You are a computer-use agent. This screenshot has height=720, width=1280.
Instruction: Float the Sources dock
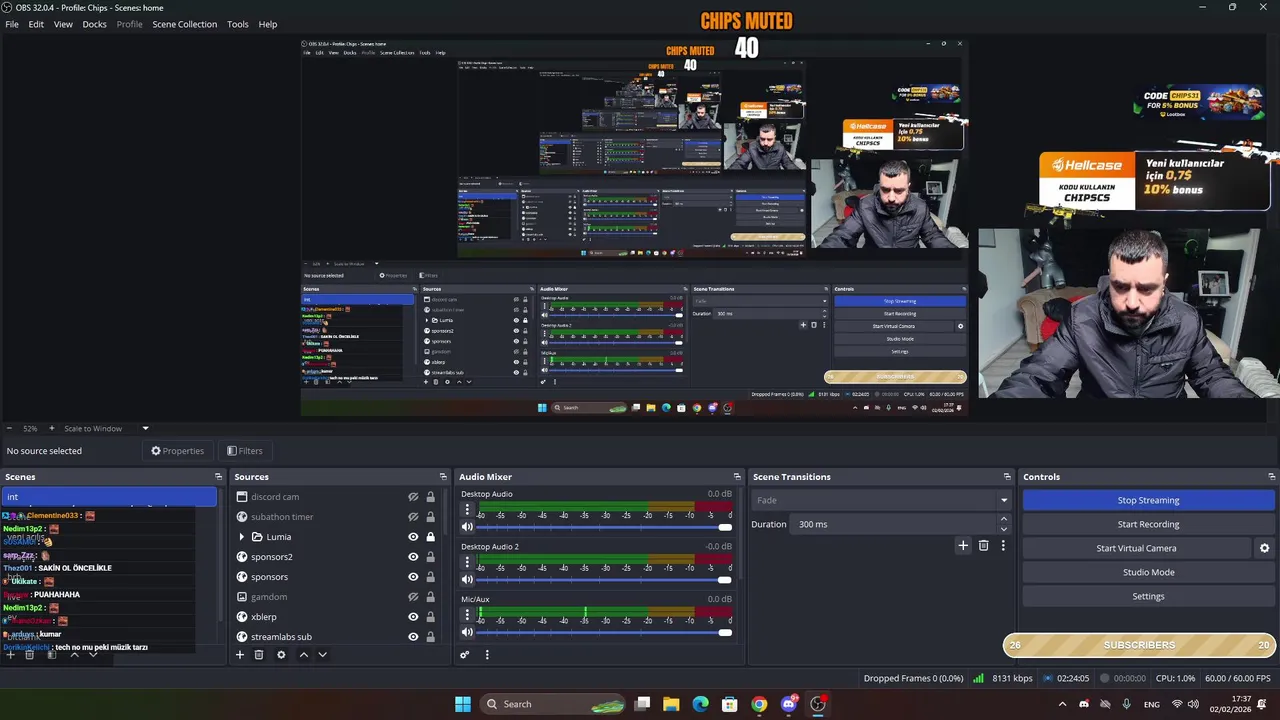click(x=443, y=477)
